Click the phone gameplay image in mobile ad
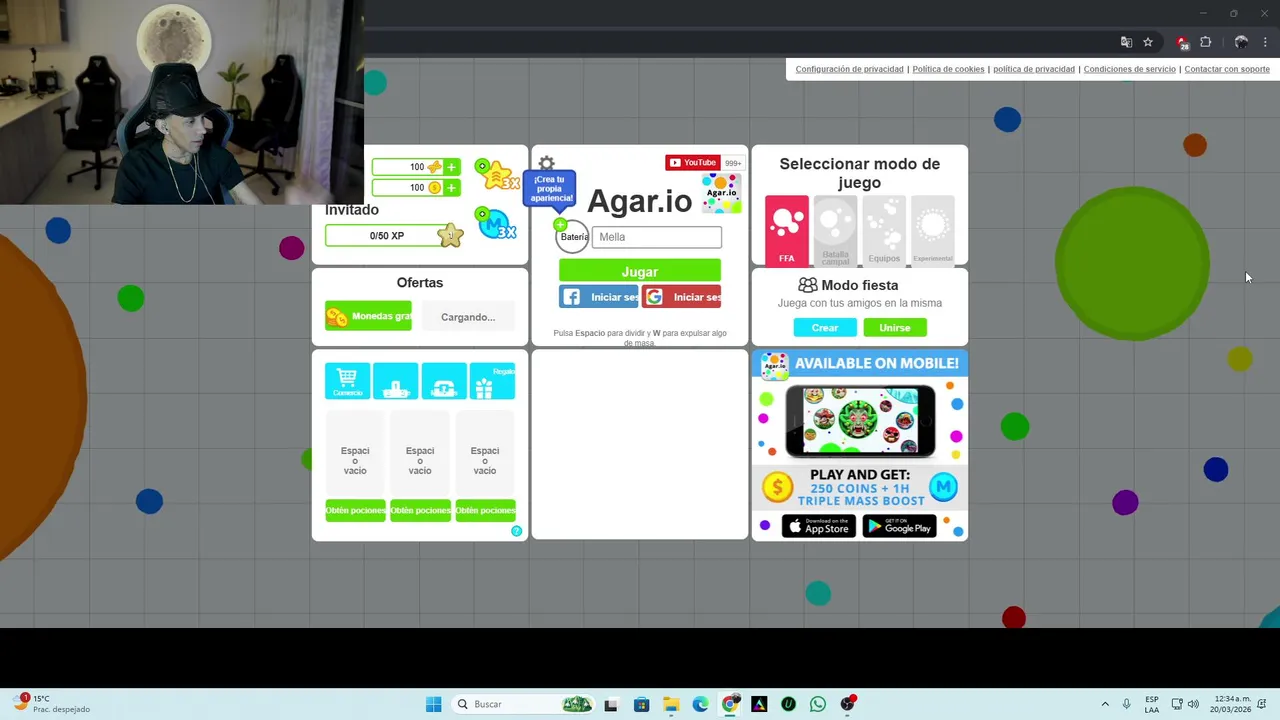The height and width of the screenshot is (720, 1280). point(860,420)
